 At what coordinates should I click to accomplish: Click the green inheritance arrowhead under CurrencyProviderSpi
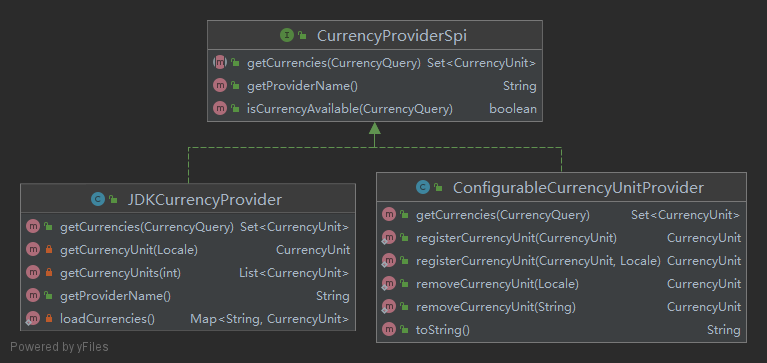click(375, 128)
